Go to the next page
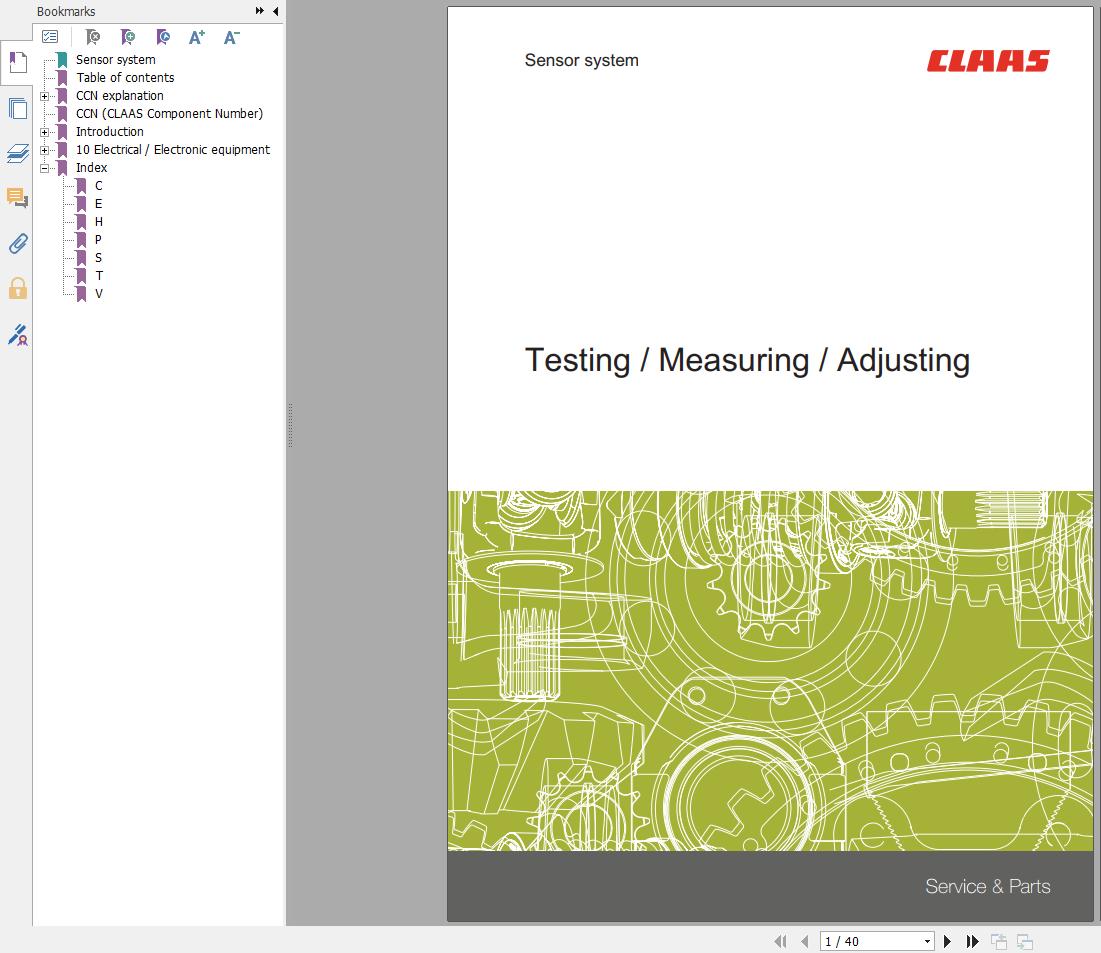 (948, 941)
